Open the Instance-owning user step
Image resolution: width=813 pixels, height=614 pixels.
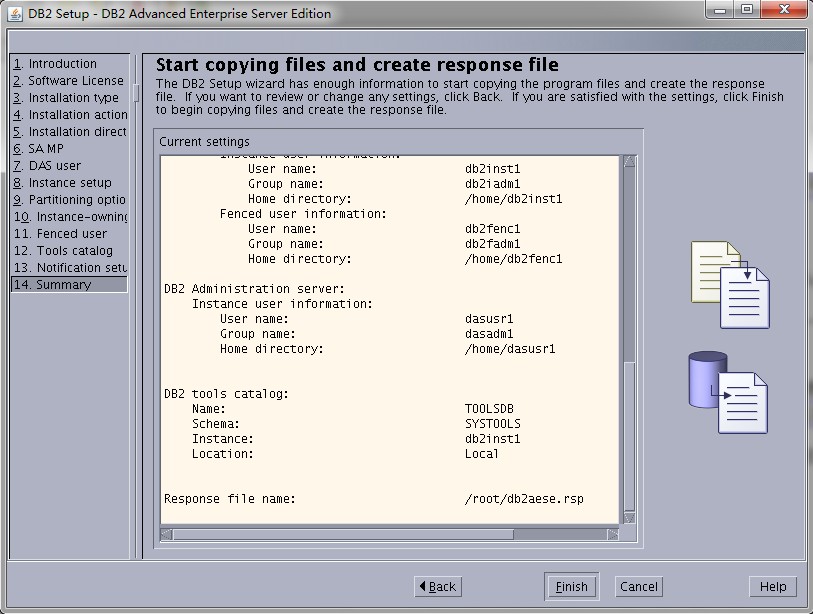(69, 217)
